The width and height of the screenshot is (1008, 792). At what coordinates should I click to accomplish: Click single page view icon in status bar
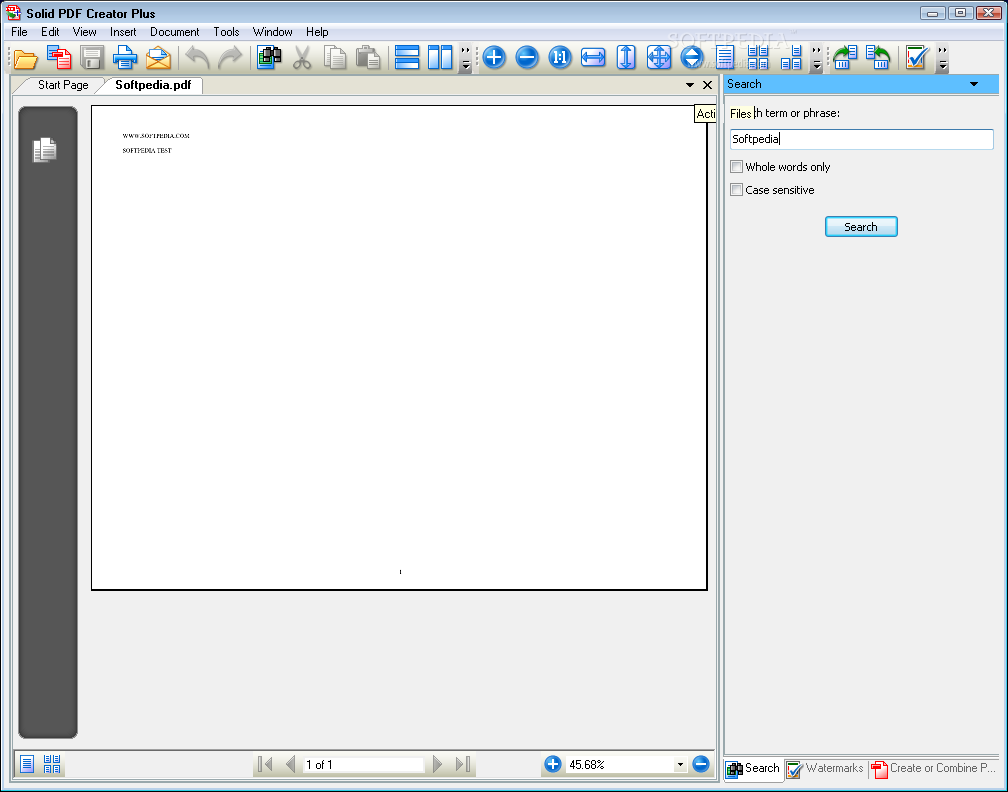pyautogui.click(x=27, y=764)
